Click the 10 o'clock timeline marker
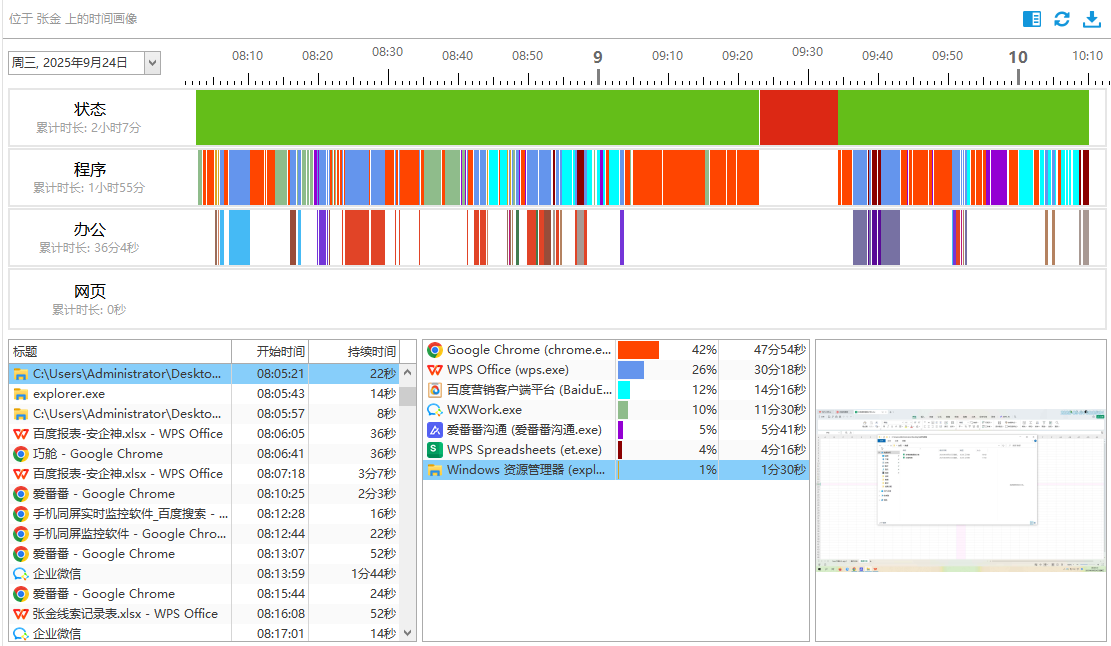1111x646 pixels. point(1017,57)
